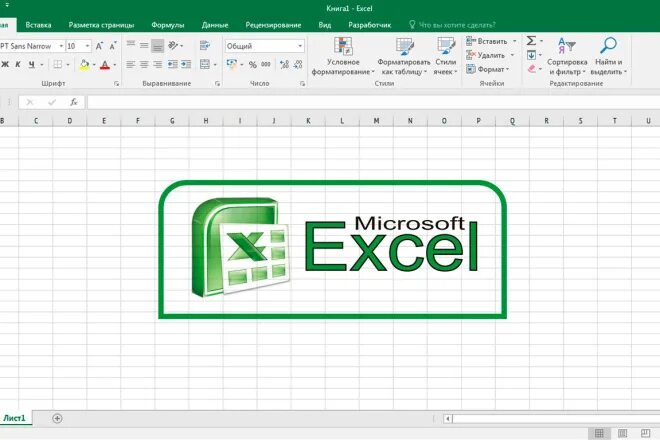Align cell content to the top
Viewport: 660px width, 440px height.
click(131, 45)
